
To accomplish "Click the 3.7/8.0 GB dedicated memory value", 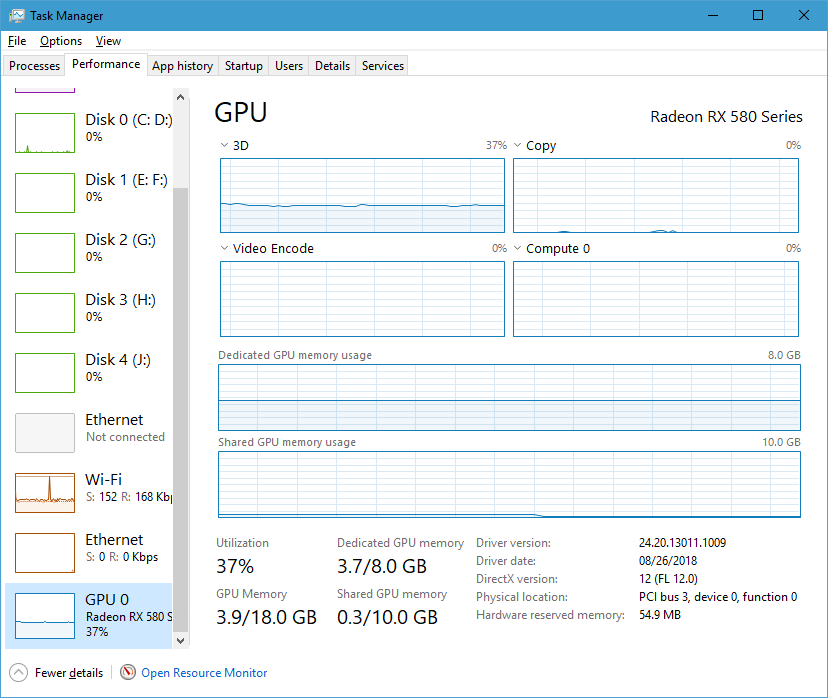I will [x=382, y=567].
